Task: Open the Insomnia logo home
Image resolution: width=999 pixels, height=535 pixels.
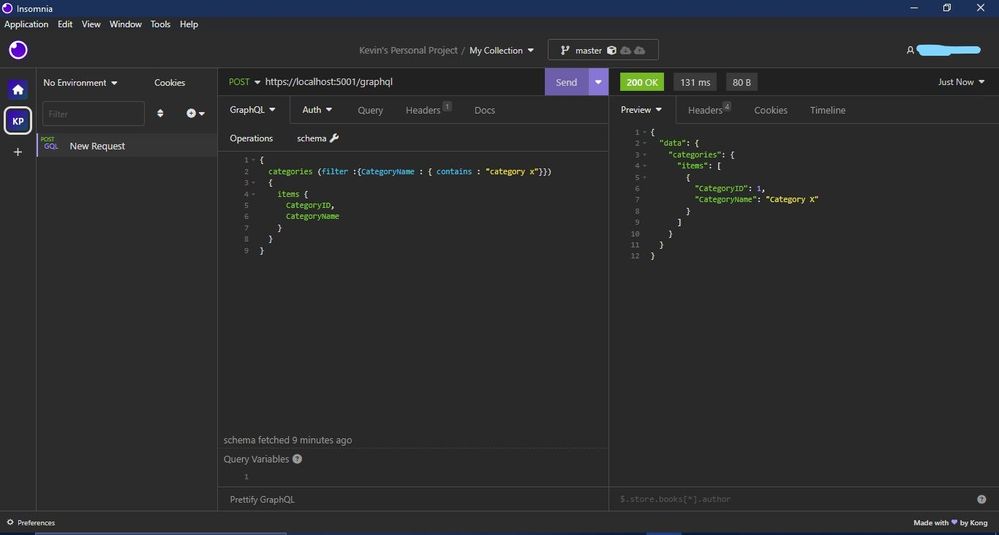Action: point(18,50)
